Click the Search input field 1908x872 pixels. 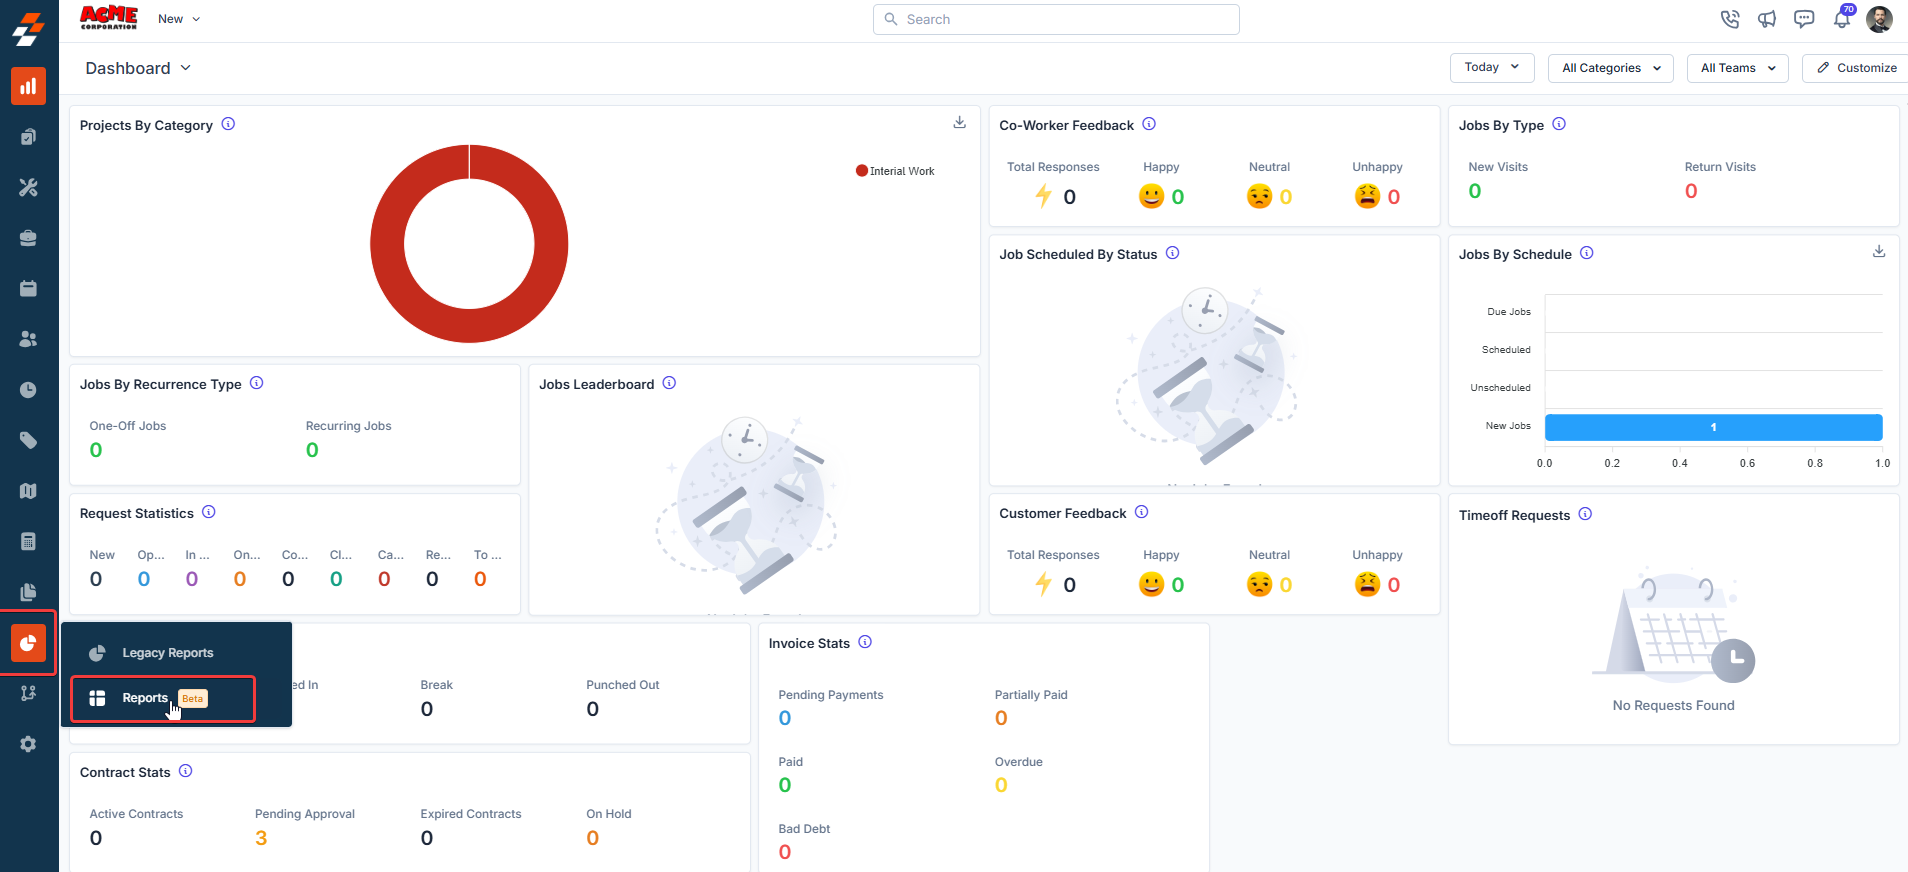point(1056,19)
